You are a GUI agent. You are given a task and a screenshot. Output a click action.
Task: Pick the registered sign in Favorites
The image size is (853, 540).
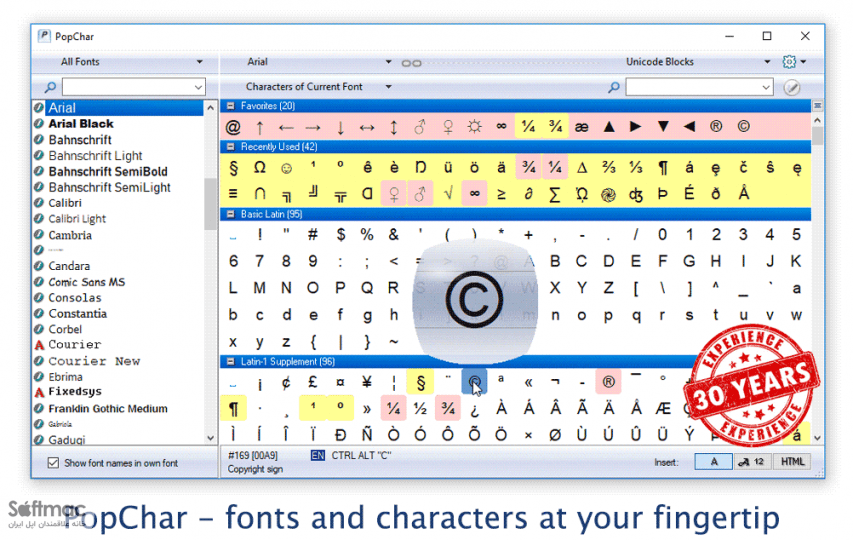[x=716, y=127]
